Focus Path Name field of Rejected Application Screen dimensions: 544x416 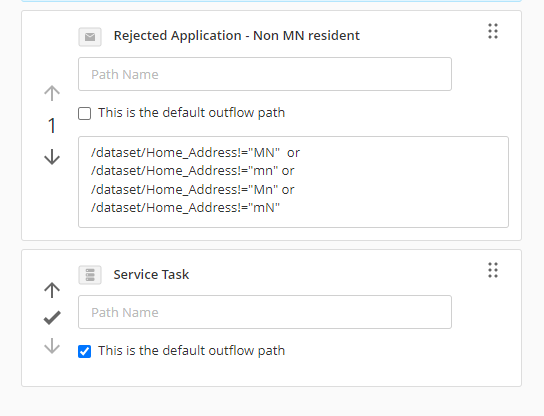coord(265,74)
